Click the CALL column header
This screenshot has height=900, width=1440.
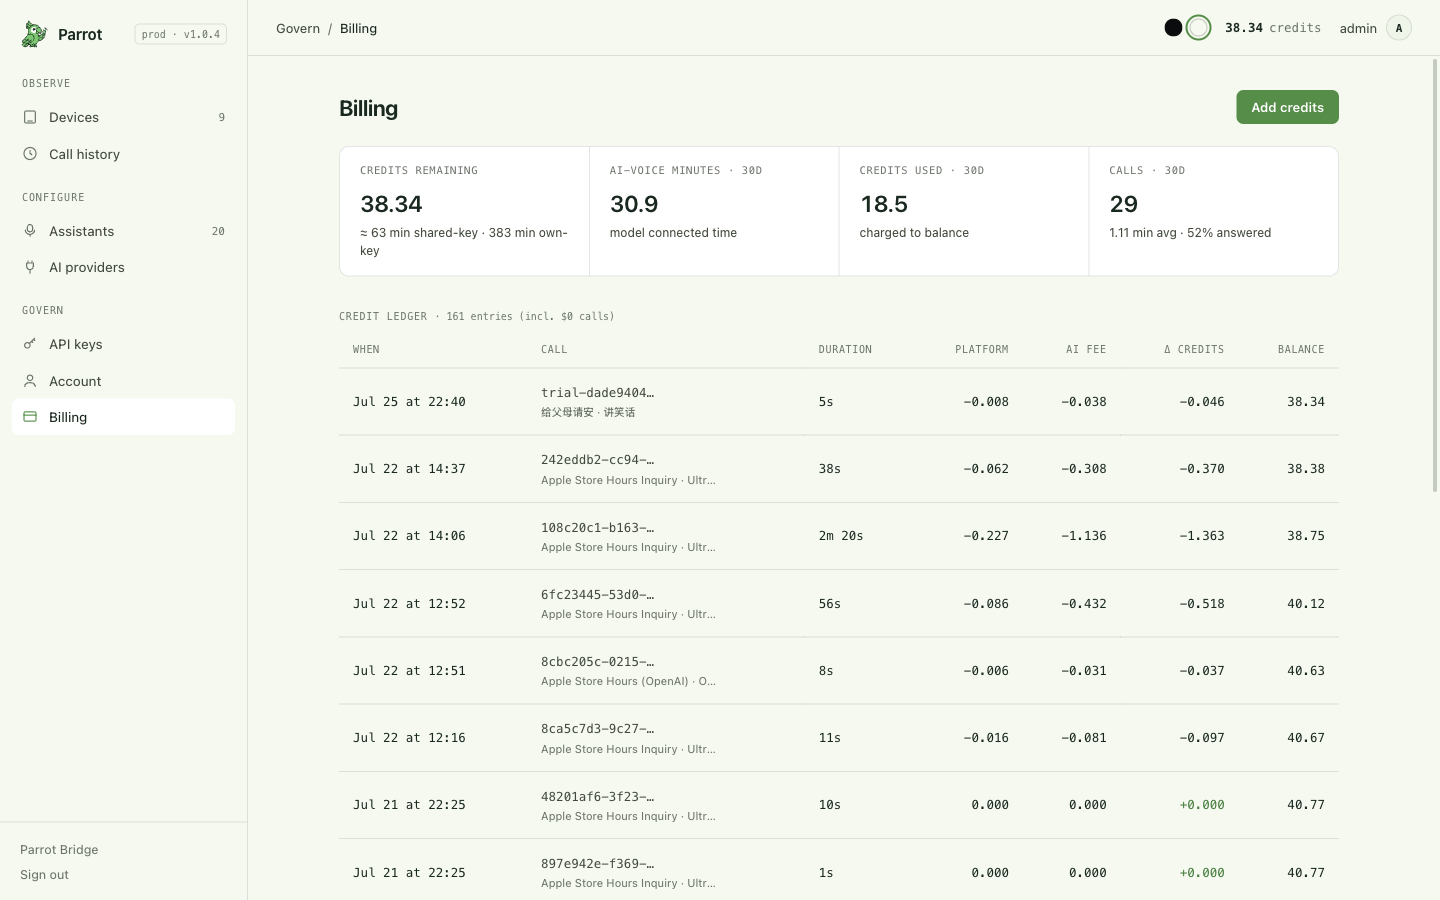[554, 349]
